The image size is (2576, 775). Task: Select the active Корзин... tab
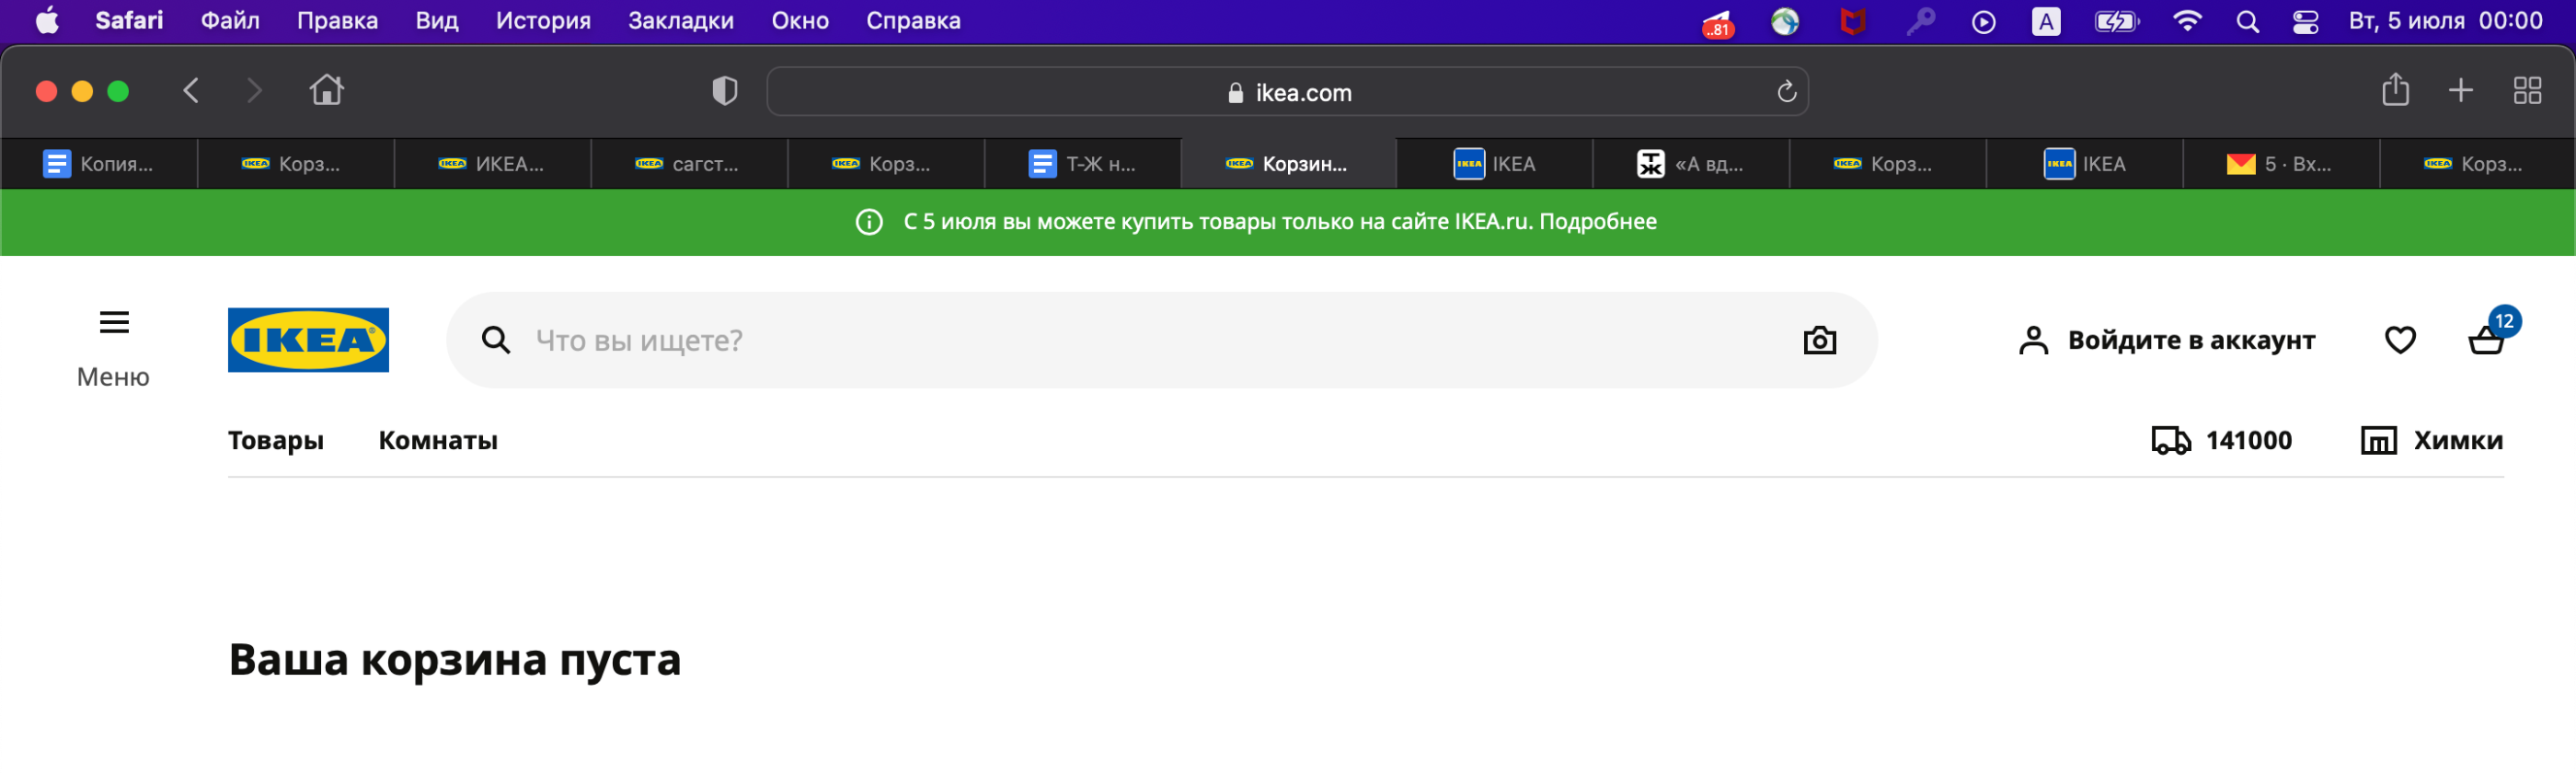(x=1288, y=164)
